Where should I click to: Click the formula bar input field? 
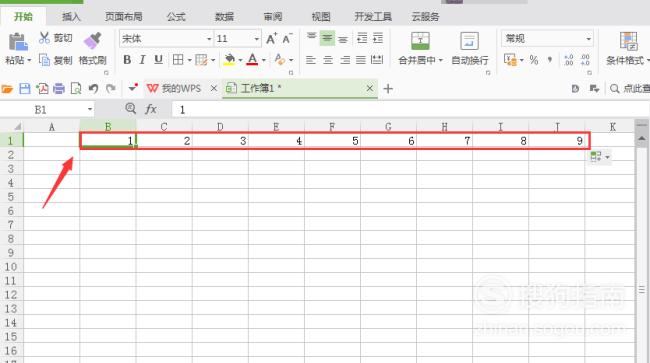click(410, 109)
